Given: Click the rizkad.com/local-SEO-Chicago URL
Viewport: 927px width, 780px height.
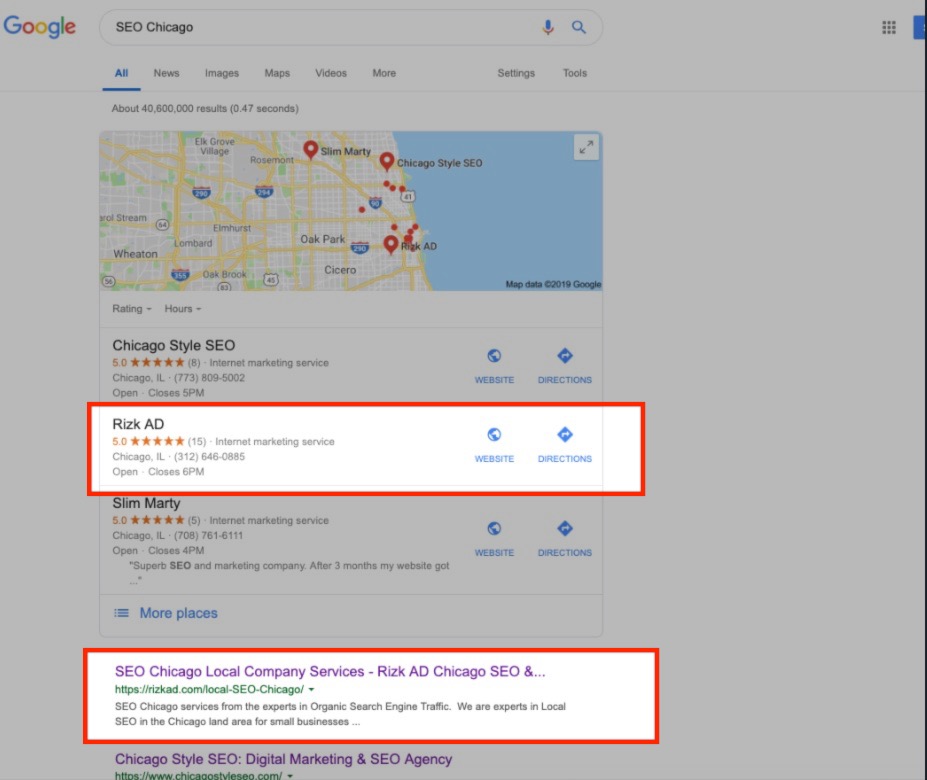Looking at the screenshot, I should pyautogui.click(x=209, y=690).
